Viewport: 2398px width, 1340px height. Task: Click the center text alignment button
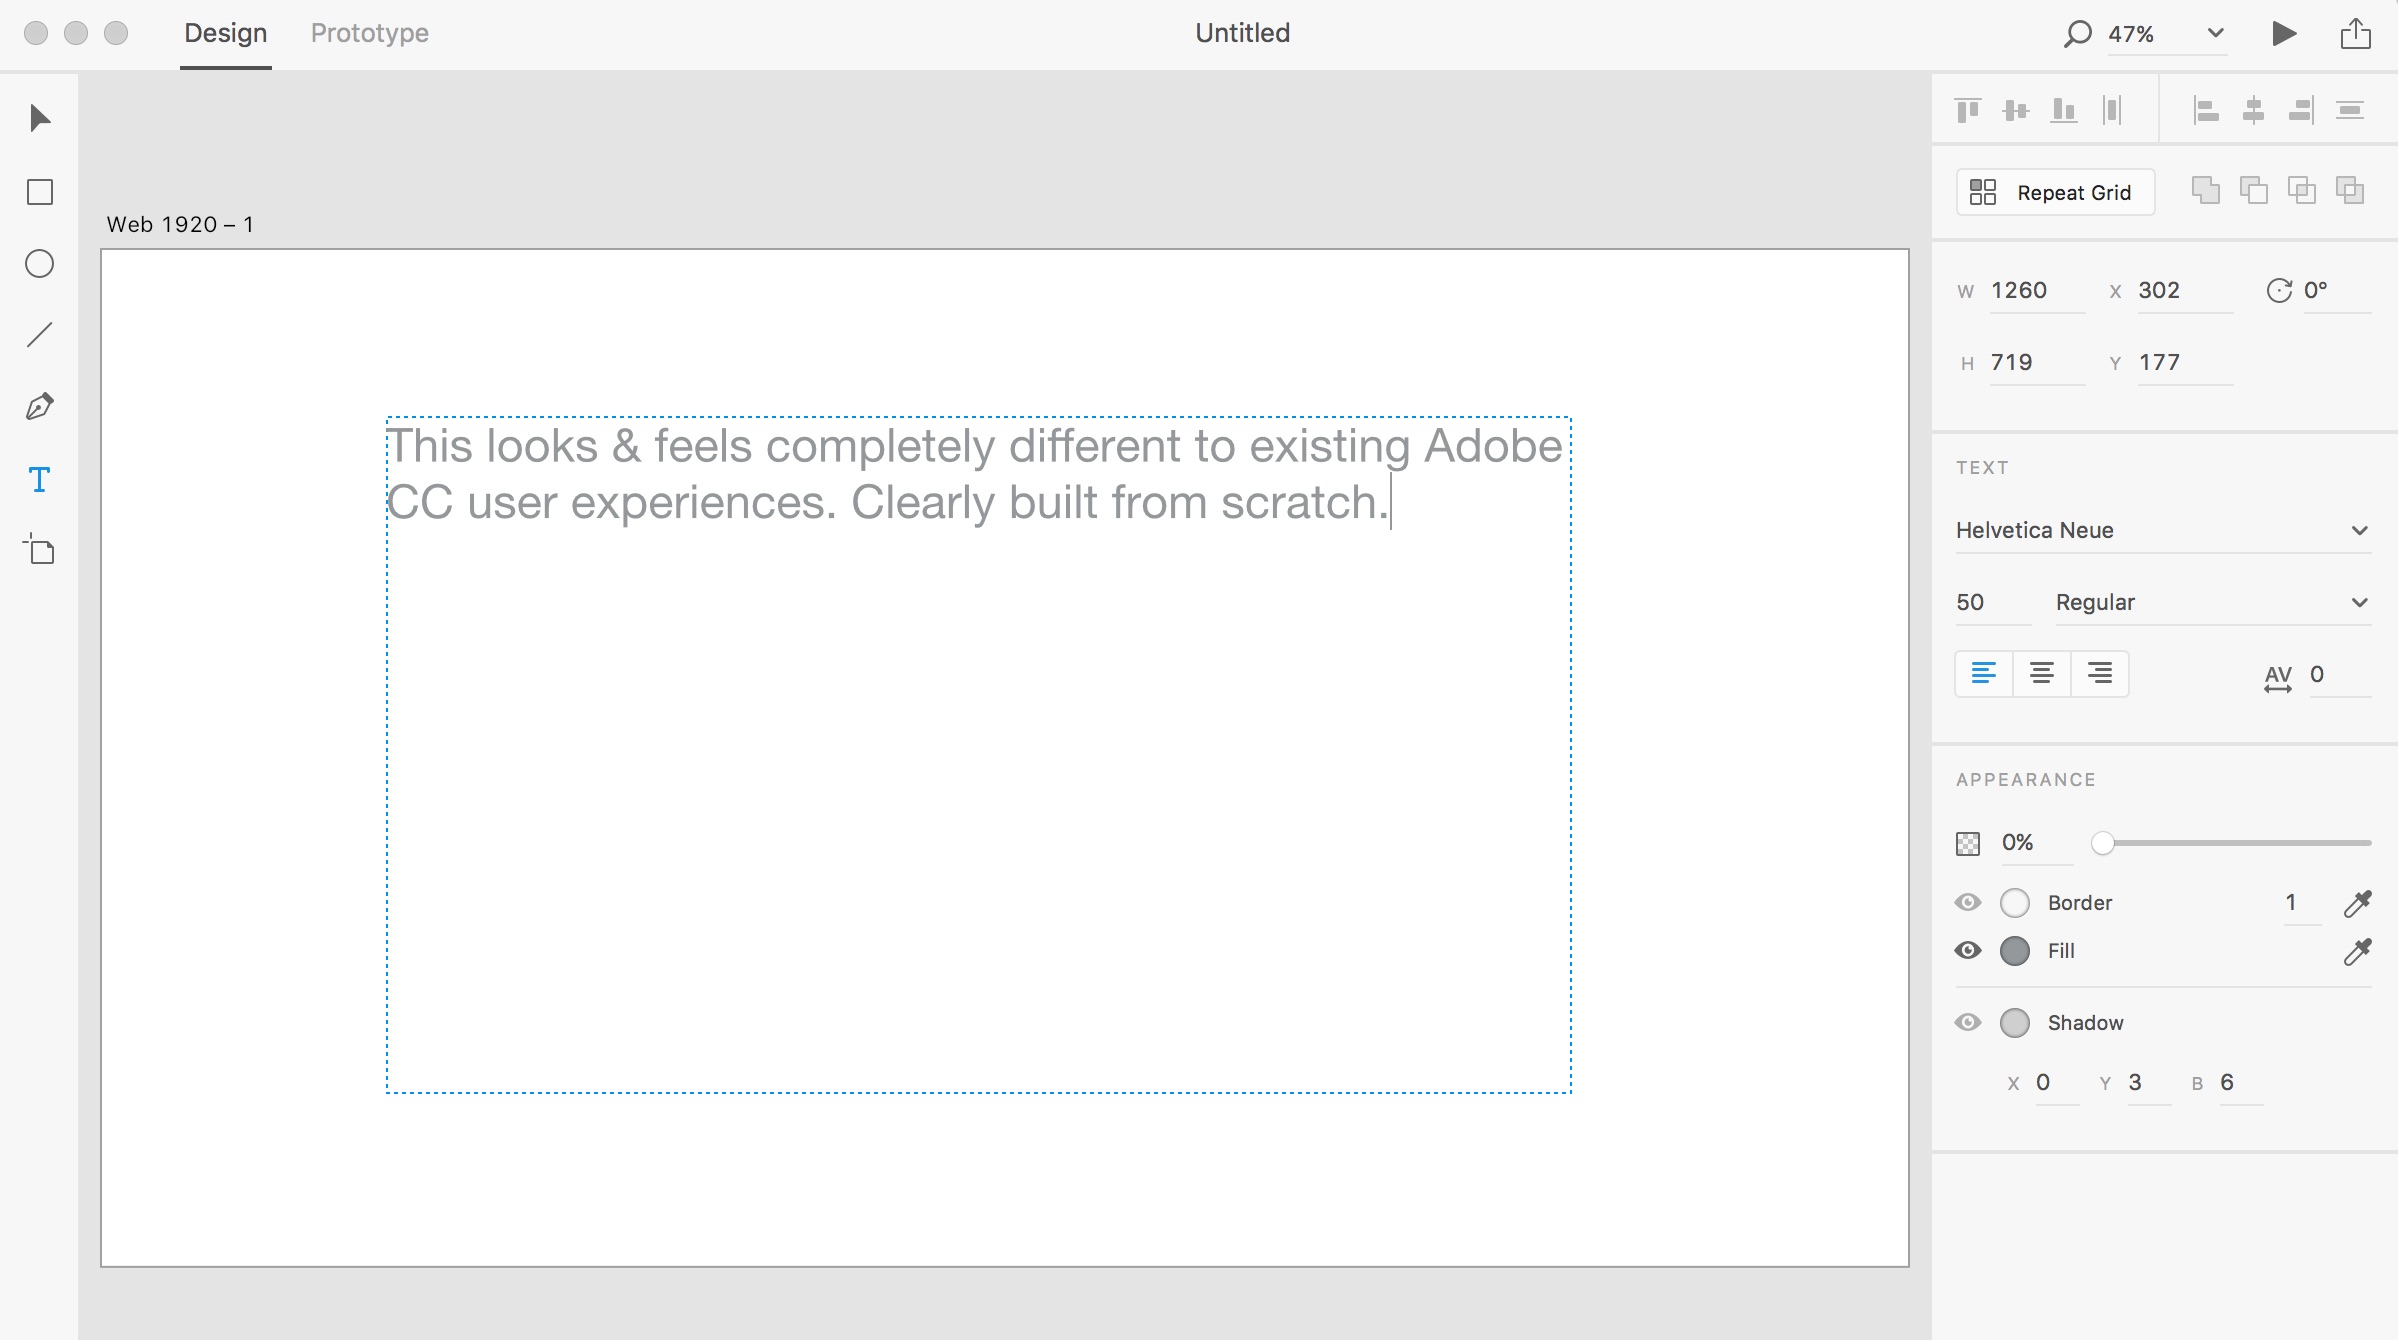2042,673
